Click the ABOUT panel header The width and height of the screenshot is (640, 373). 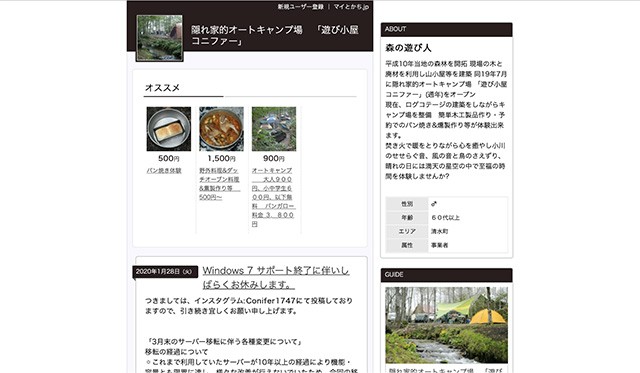(447, 29)
